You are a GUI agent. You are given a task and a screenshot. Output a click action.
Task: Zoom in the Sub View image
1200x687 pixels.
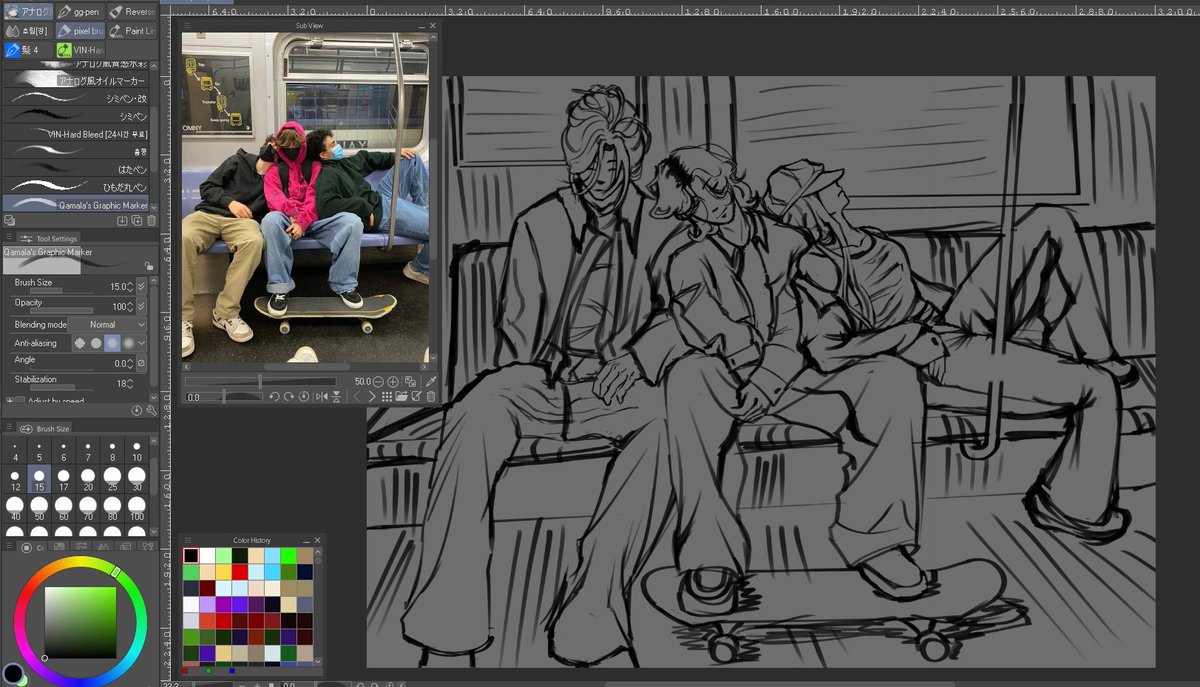tap(393, 381)
